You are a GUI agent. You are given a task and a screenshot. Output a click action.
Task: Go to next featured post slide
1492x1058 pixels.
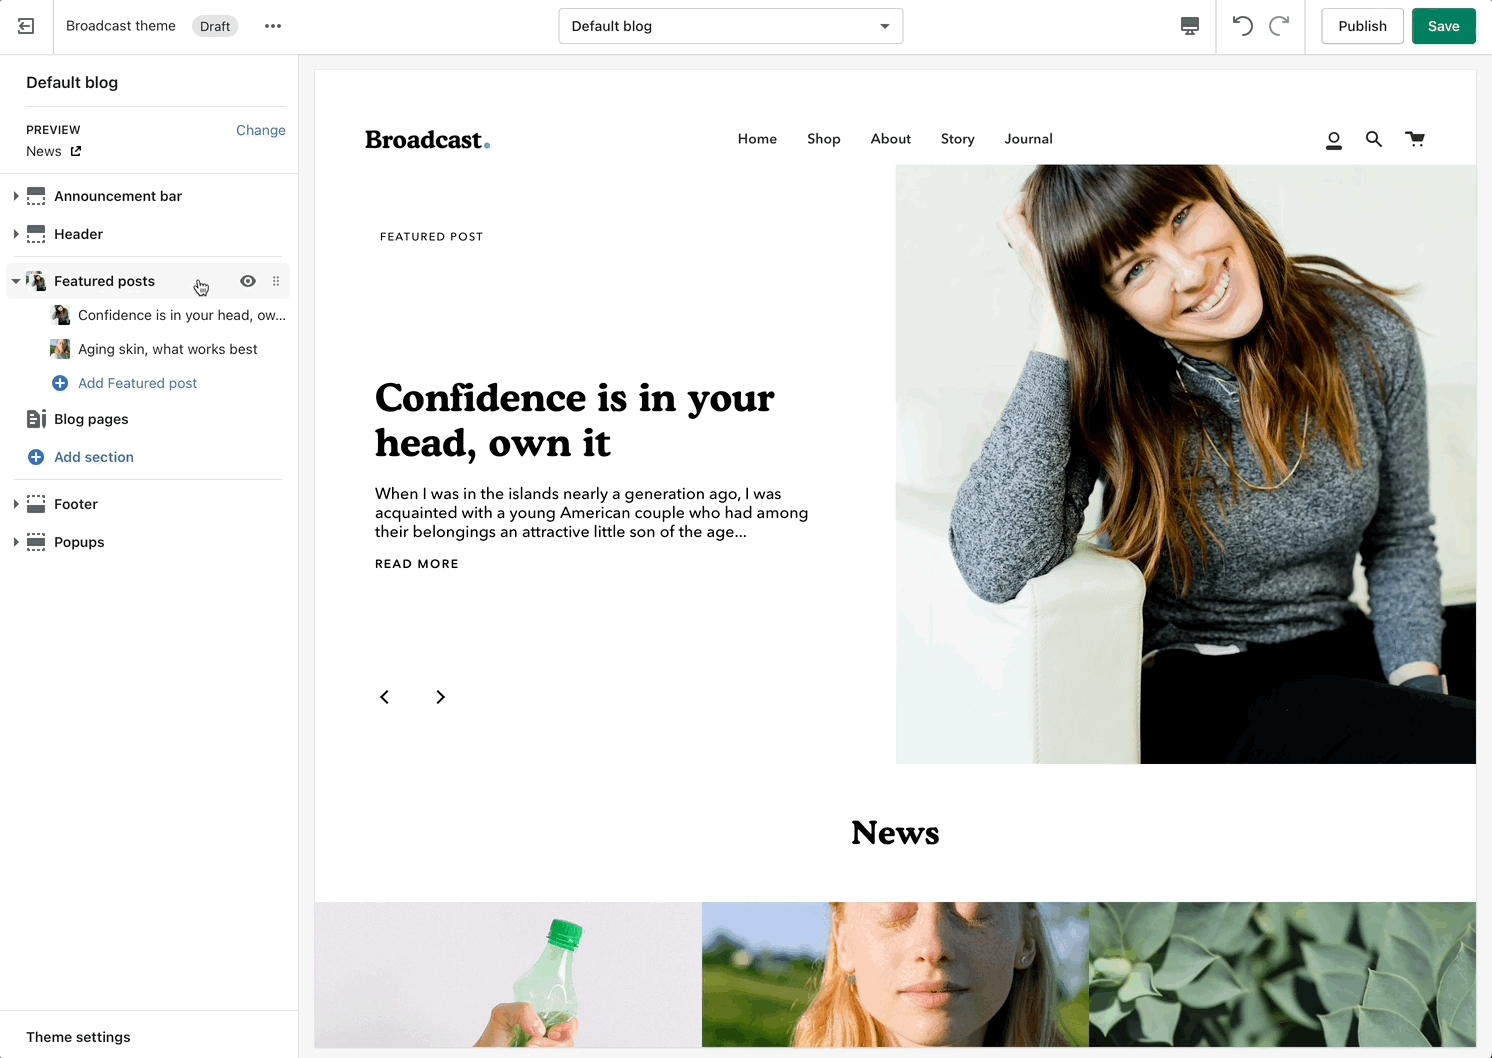point(440,697)
